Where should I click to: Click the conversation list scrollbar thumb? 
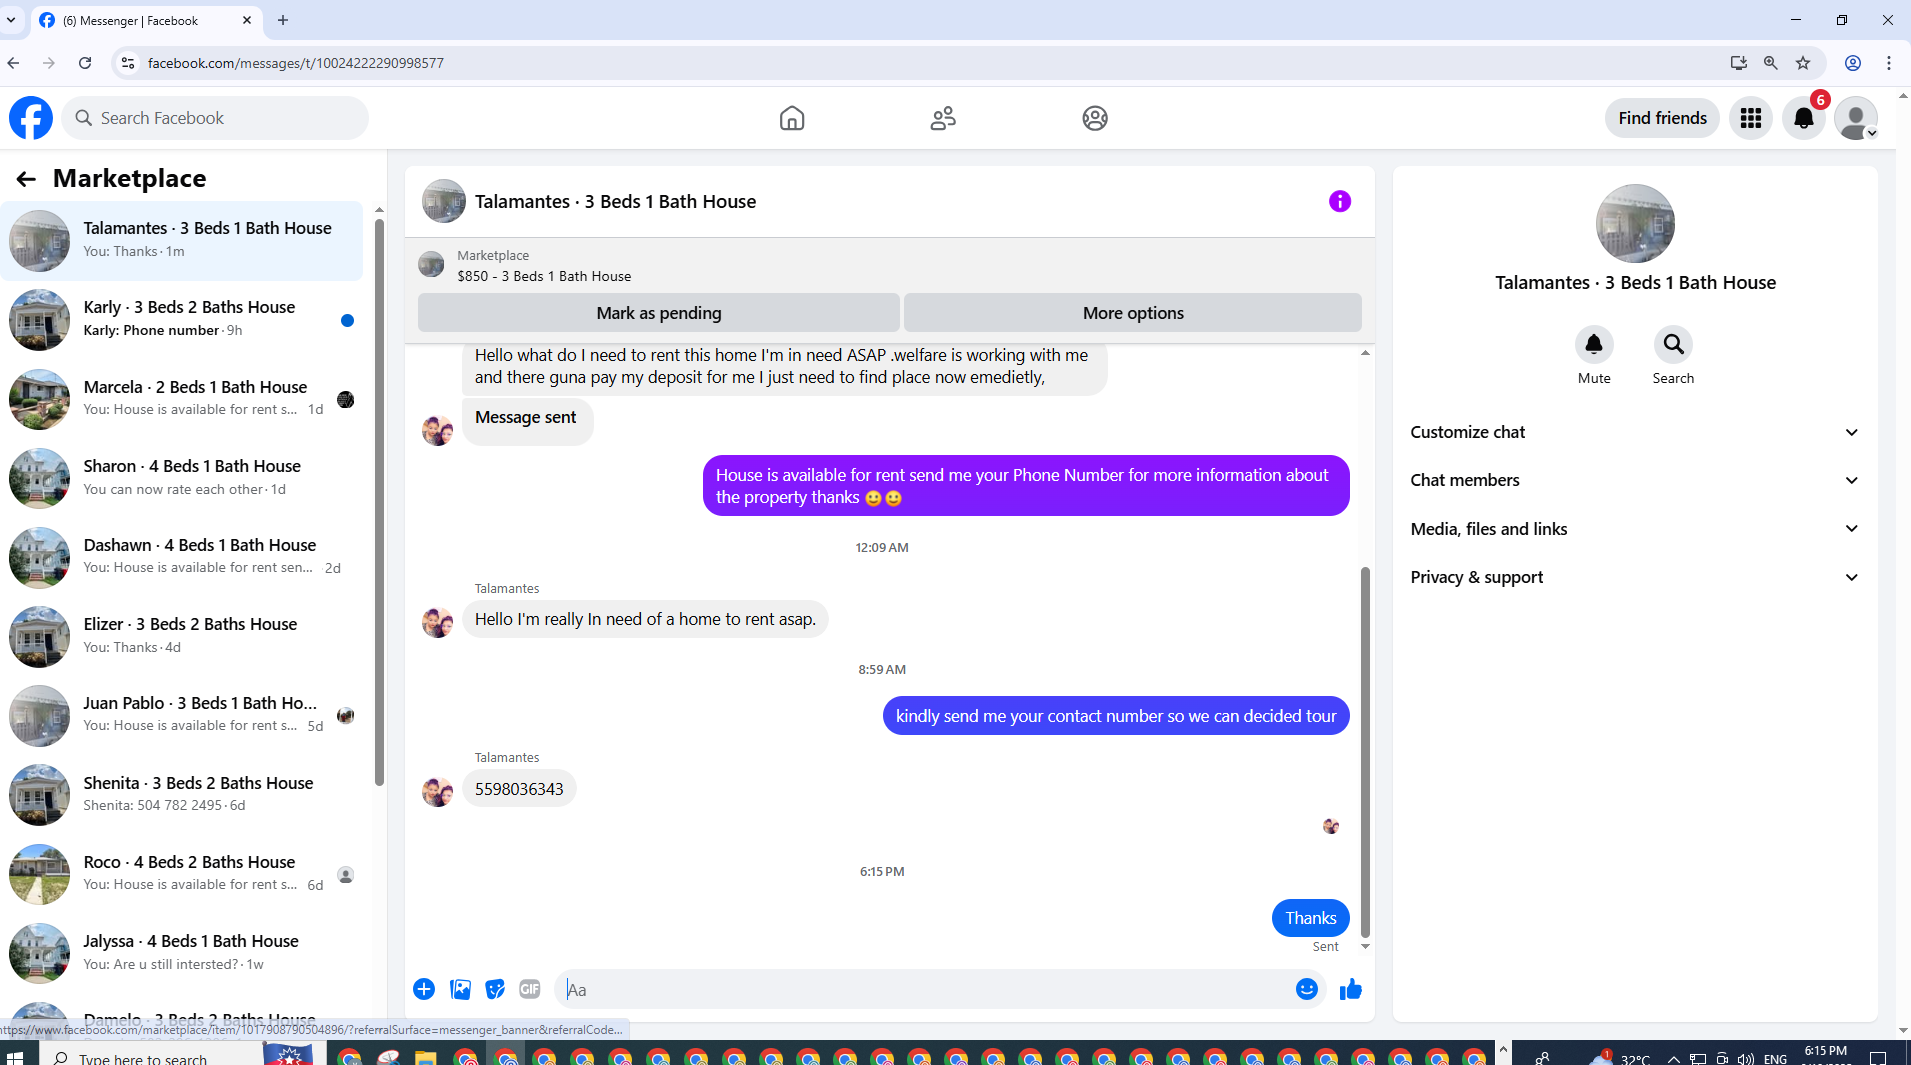pos(379,502)
